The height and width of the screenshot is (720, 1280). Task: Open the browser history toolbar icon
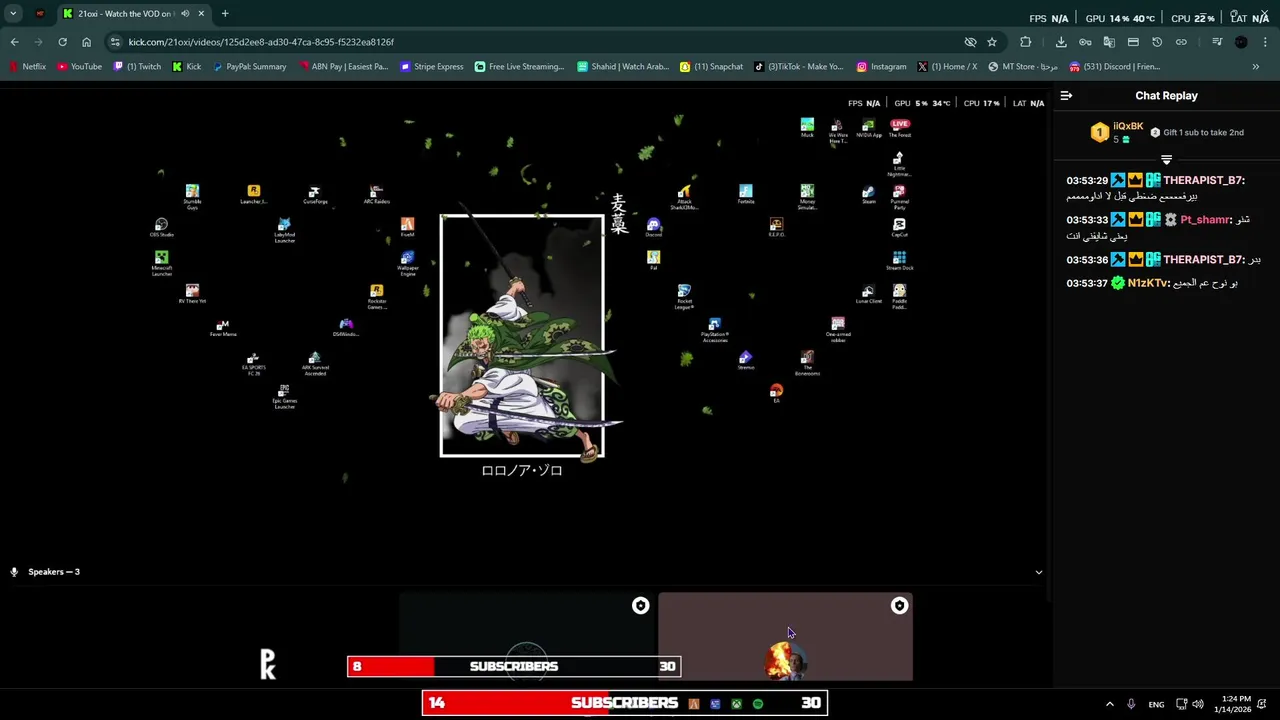coord(1157,42)
